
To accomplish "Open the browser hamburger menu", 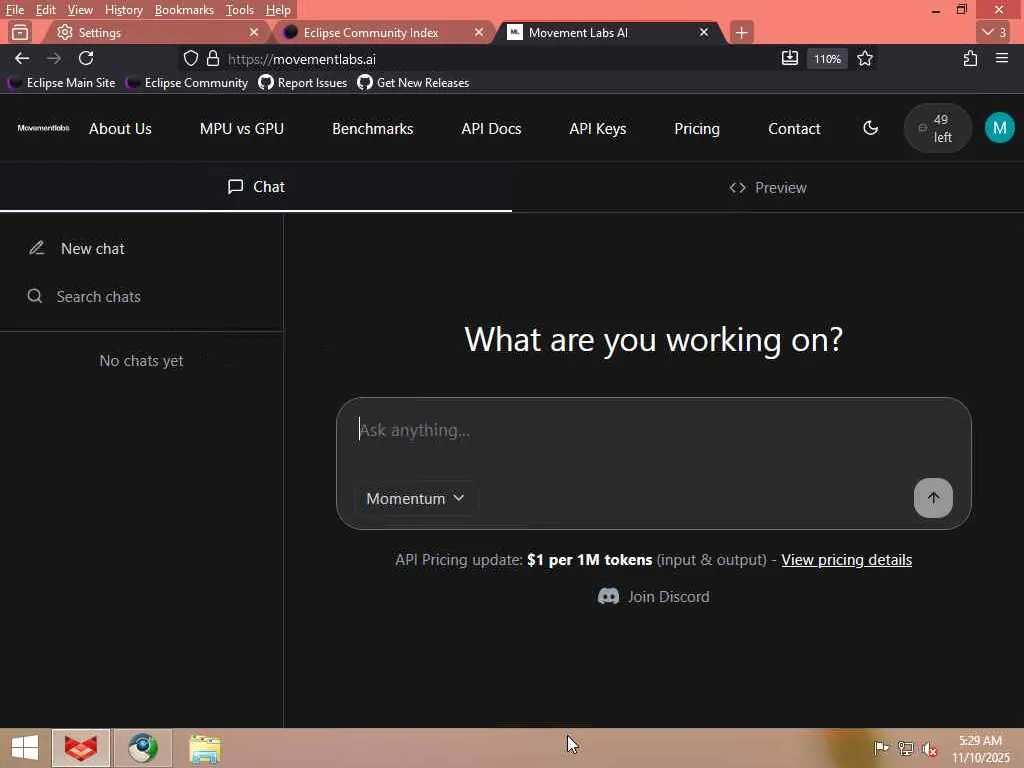I will coord(1002,58).
